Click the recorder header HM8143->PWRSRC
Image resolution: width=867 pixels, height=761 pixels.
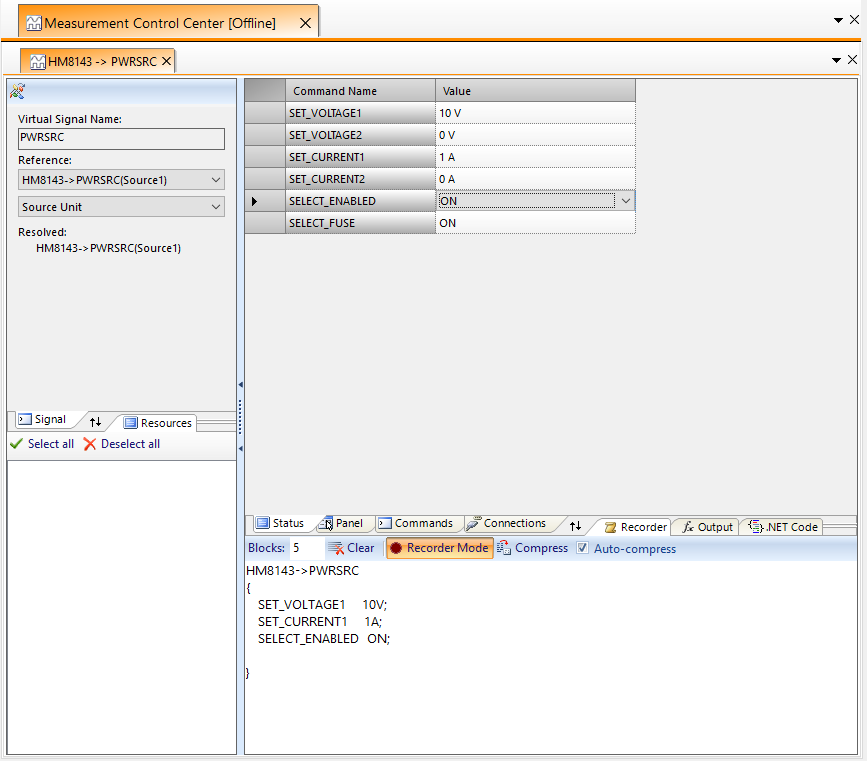[x=302, y=570]
